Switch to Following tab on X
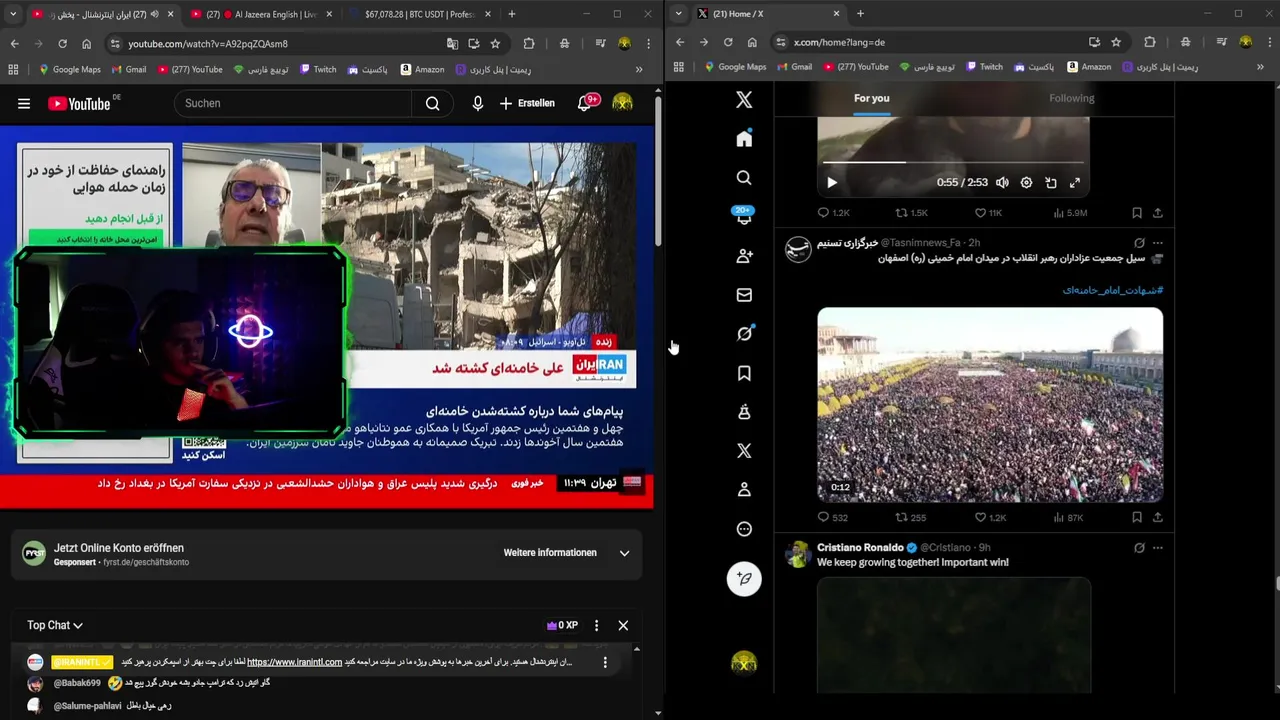 coord(1072,98)
